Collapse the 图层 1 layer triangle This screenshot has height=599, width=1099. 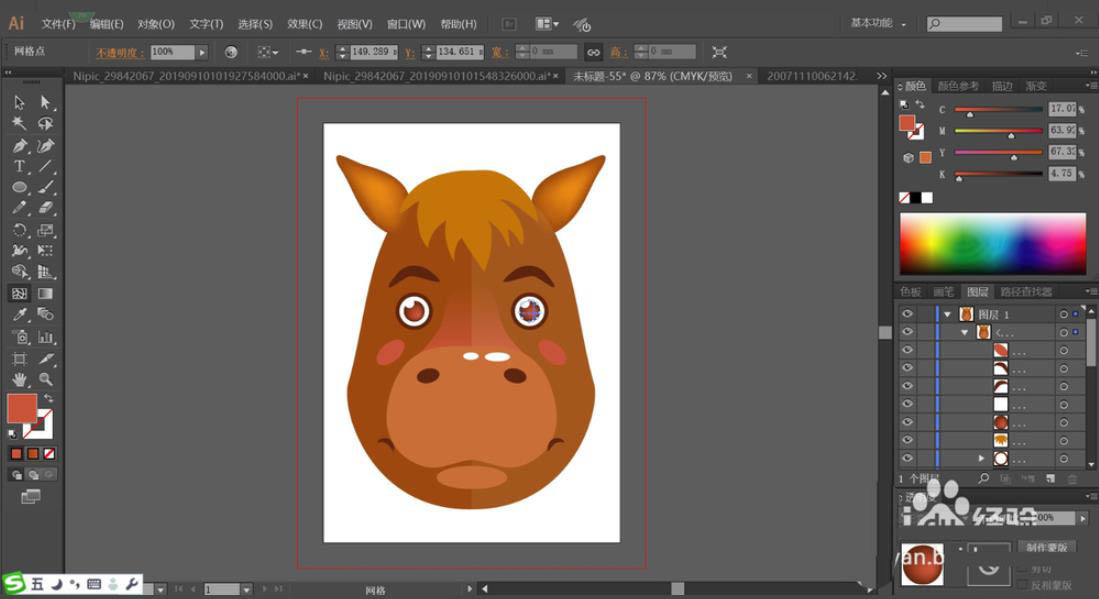948,315
